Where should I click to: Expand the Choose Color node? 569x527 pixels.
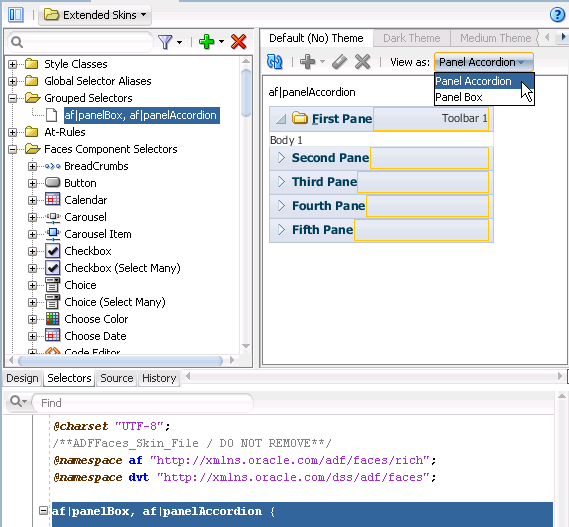[32, 319]
